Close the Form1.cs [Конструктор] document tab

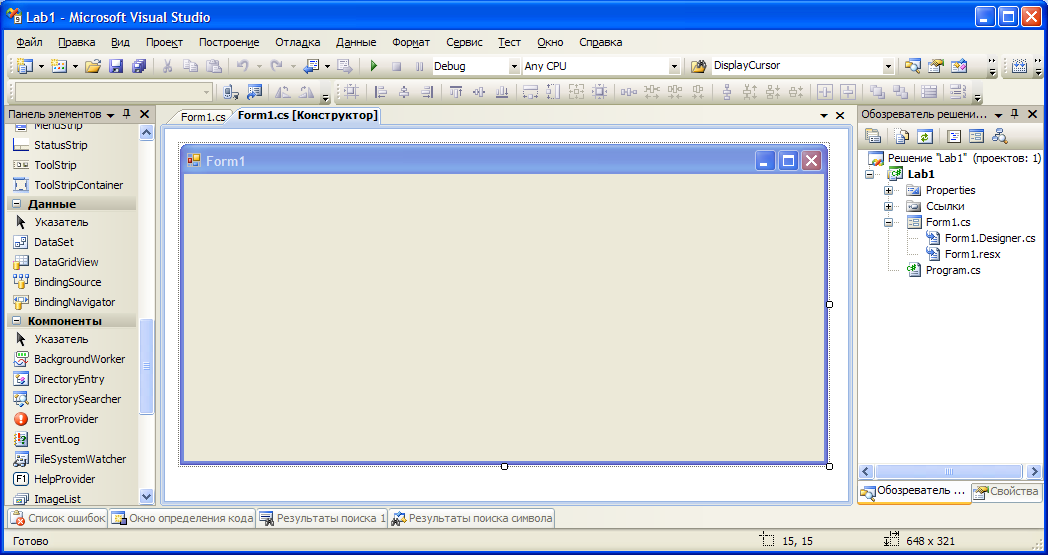click(840, 116)
